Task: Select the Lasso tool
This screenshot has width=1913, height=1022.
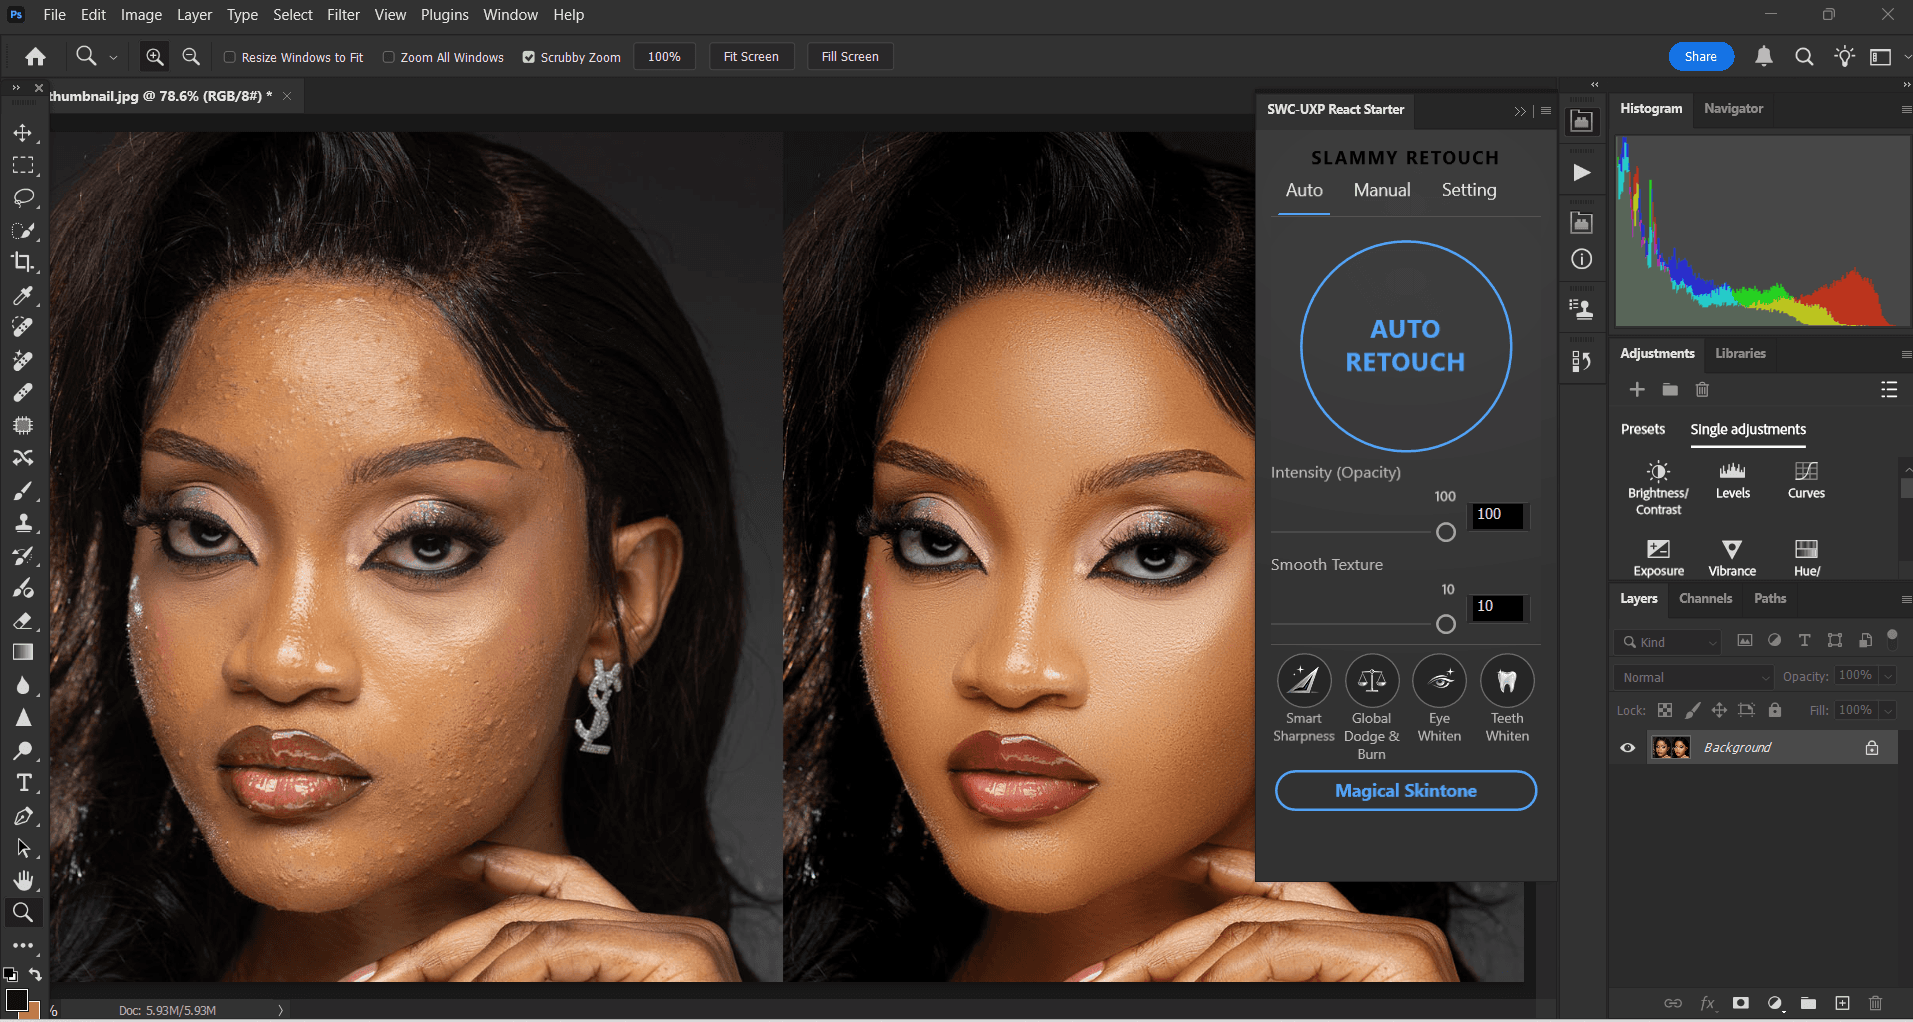Action: pyautogui.click(x=23, y=198)
